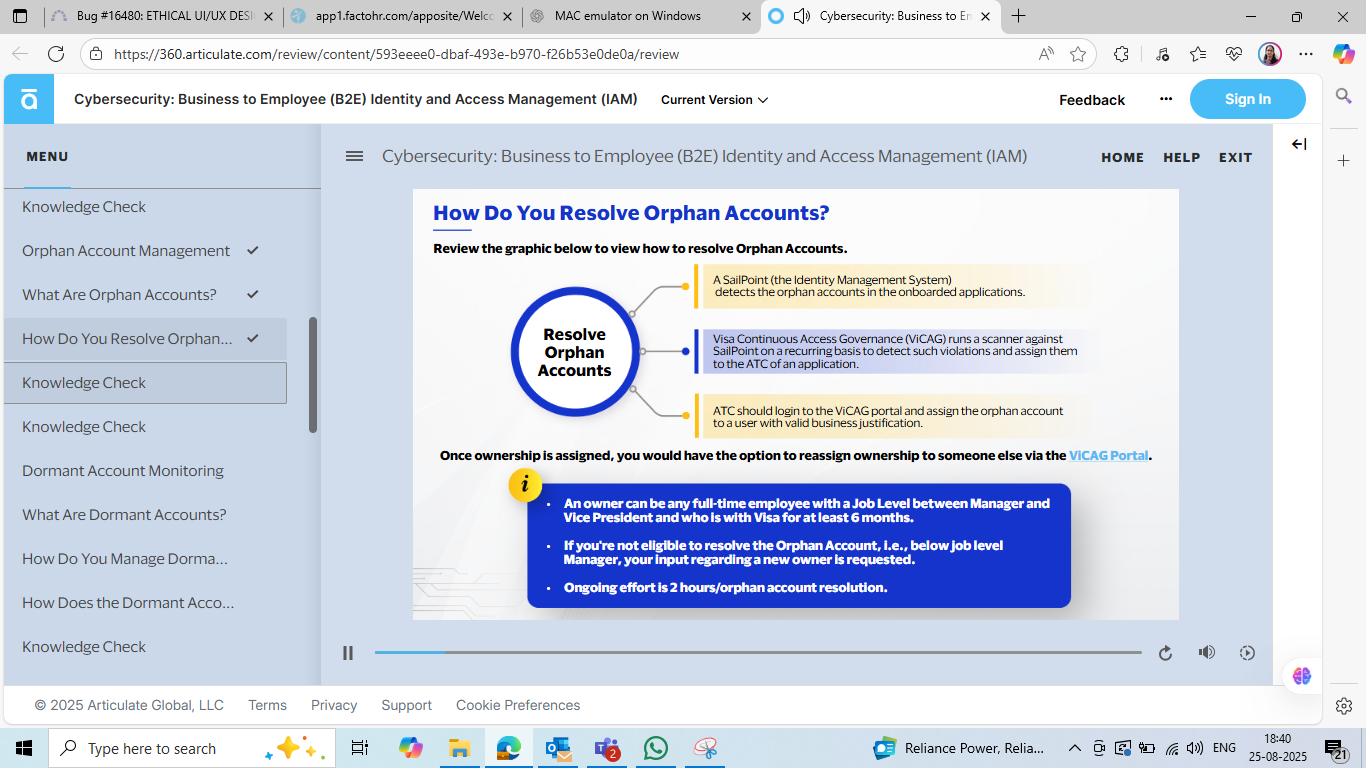Select What Are Orphan Accounts? menu item
The image size is (1366, 768).
click(x=145, y=295)
